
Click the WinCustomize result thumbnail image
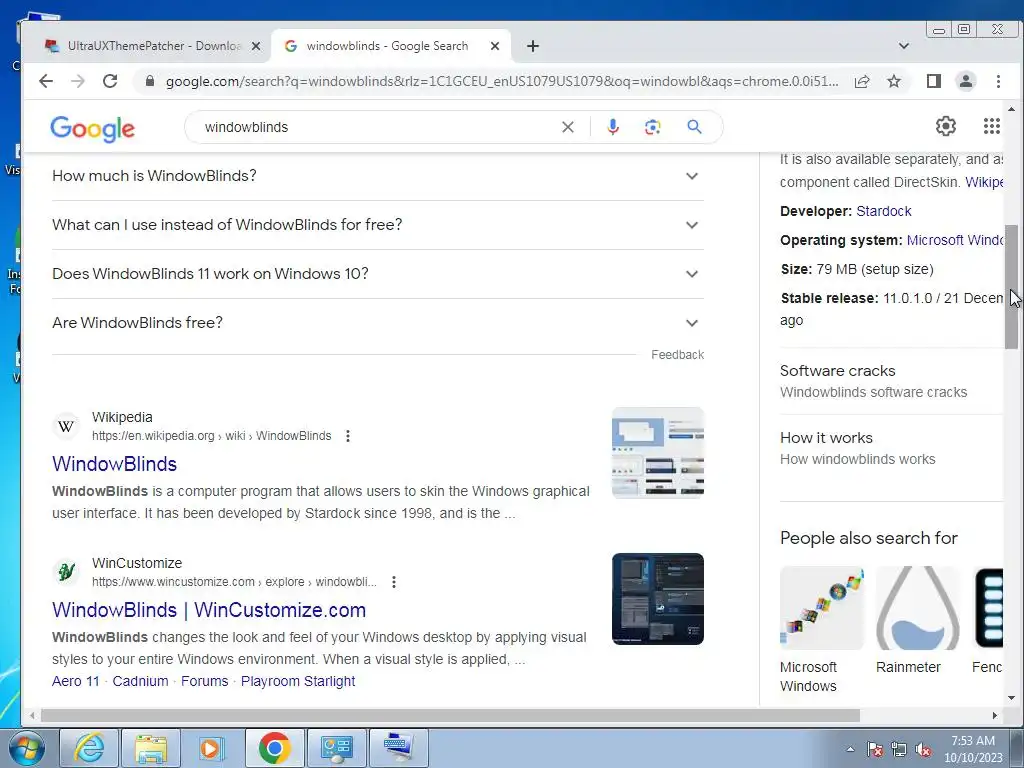pyautogui.click(x=658, y=599)
